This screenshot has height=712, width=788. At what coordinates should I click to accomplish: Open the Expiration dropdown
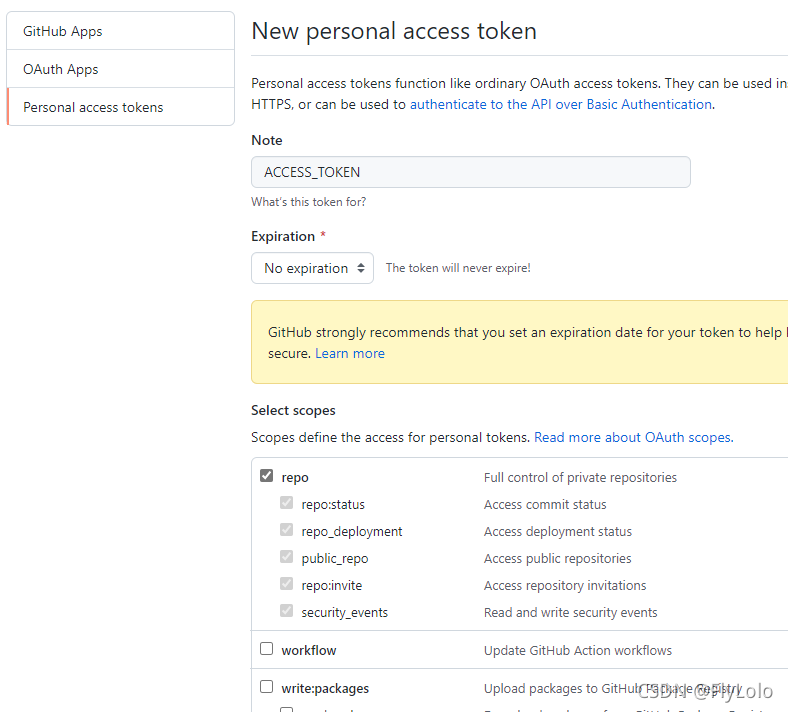point(312,268)
